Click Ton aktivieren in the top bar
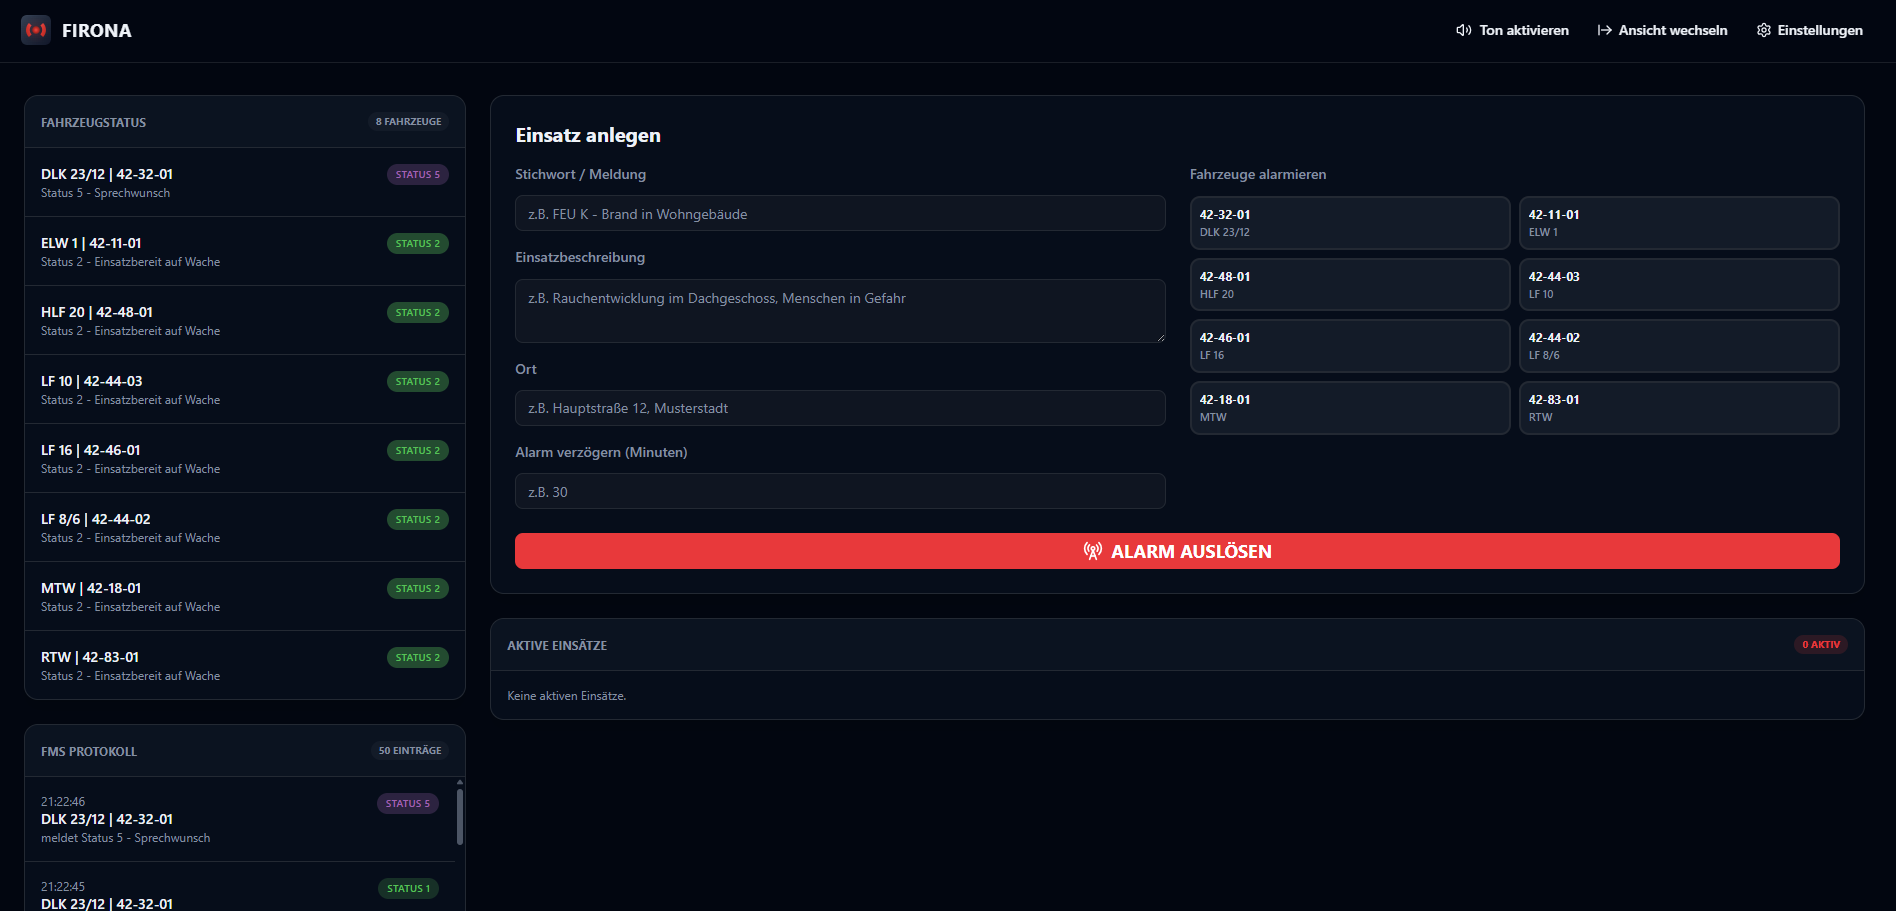1896x911 pixels. click(1512, 30)
